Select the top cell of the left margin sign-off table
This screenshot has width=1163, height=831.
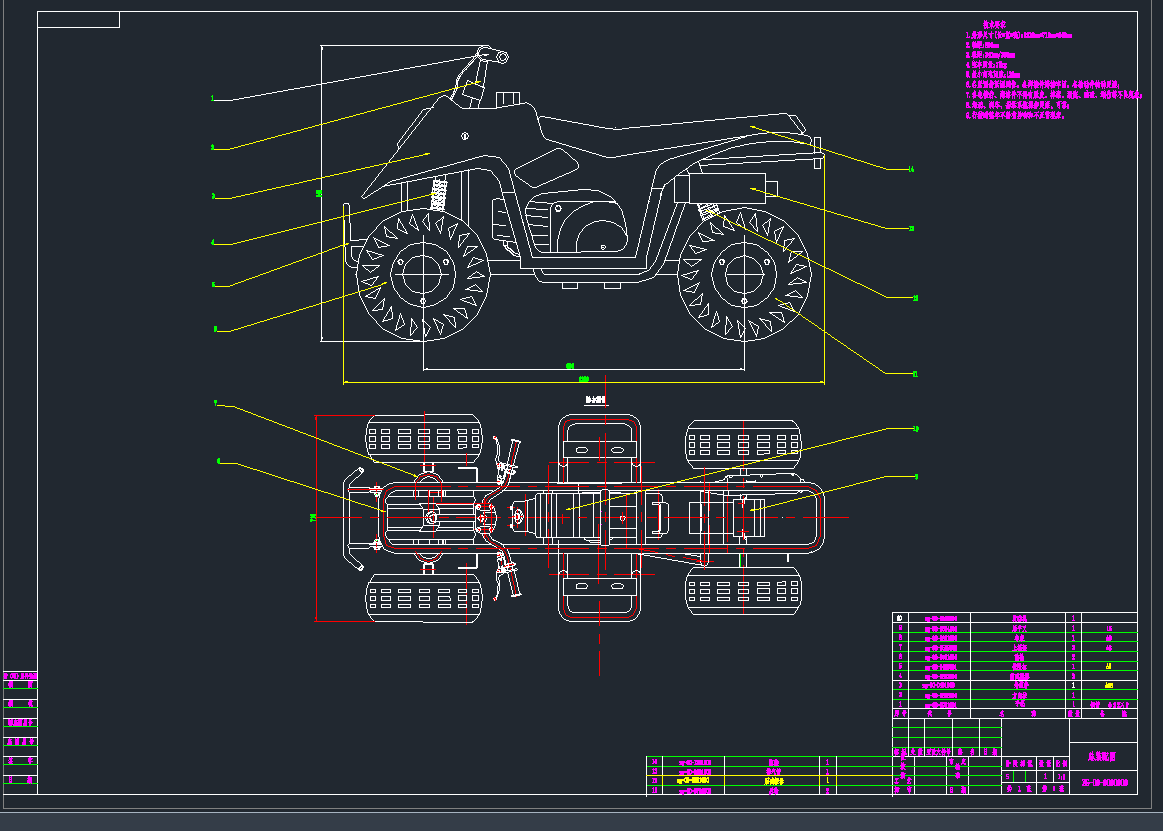coord(20,677)
